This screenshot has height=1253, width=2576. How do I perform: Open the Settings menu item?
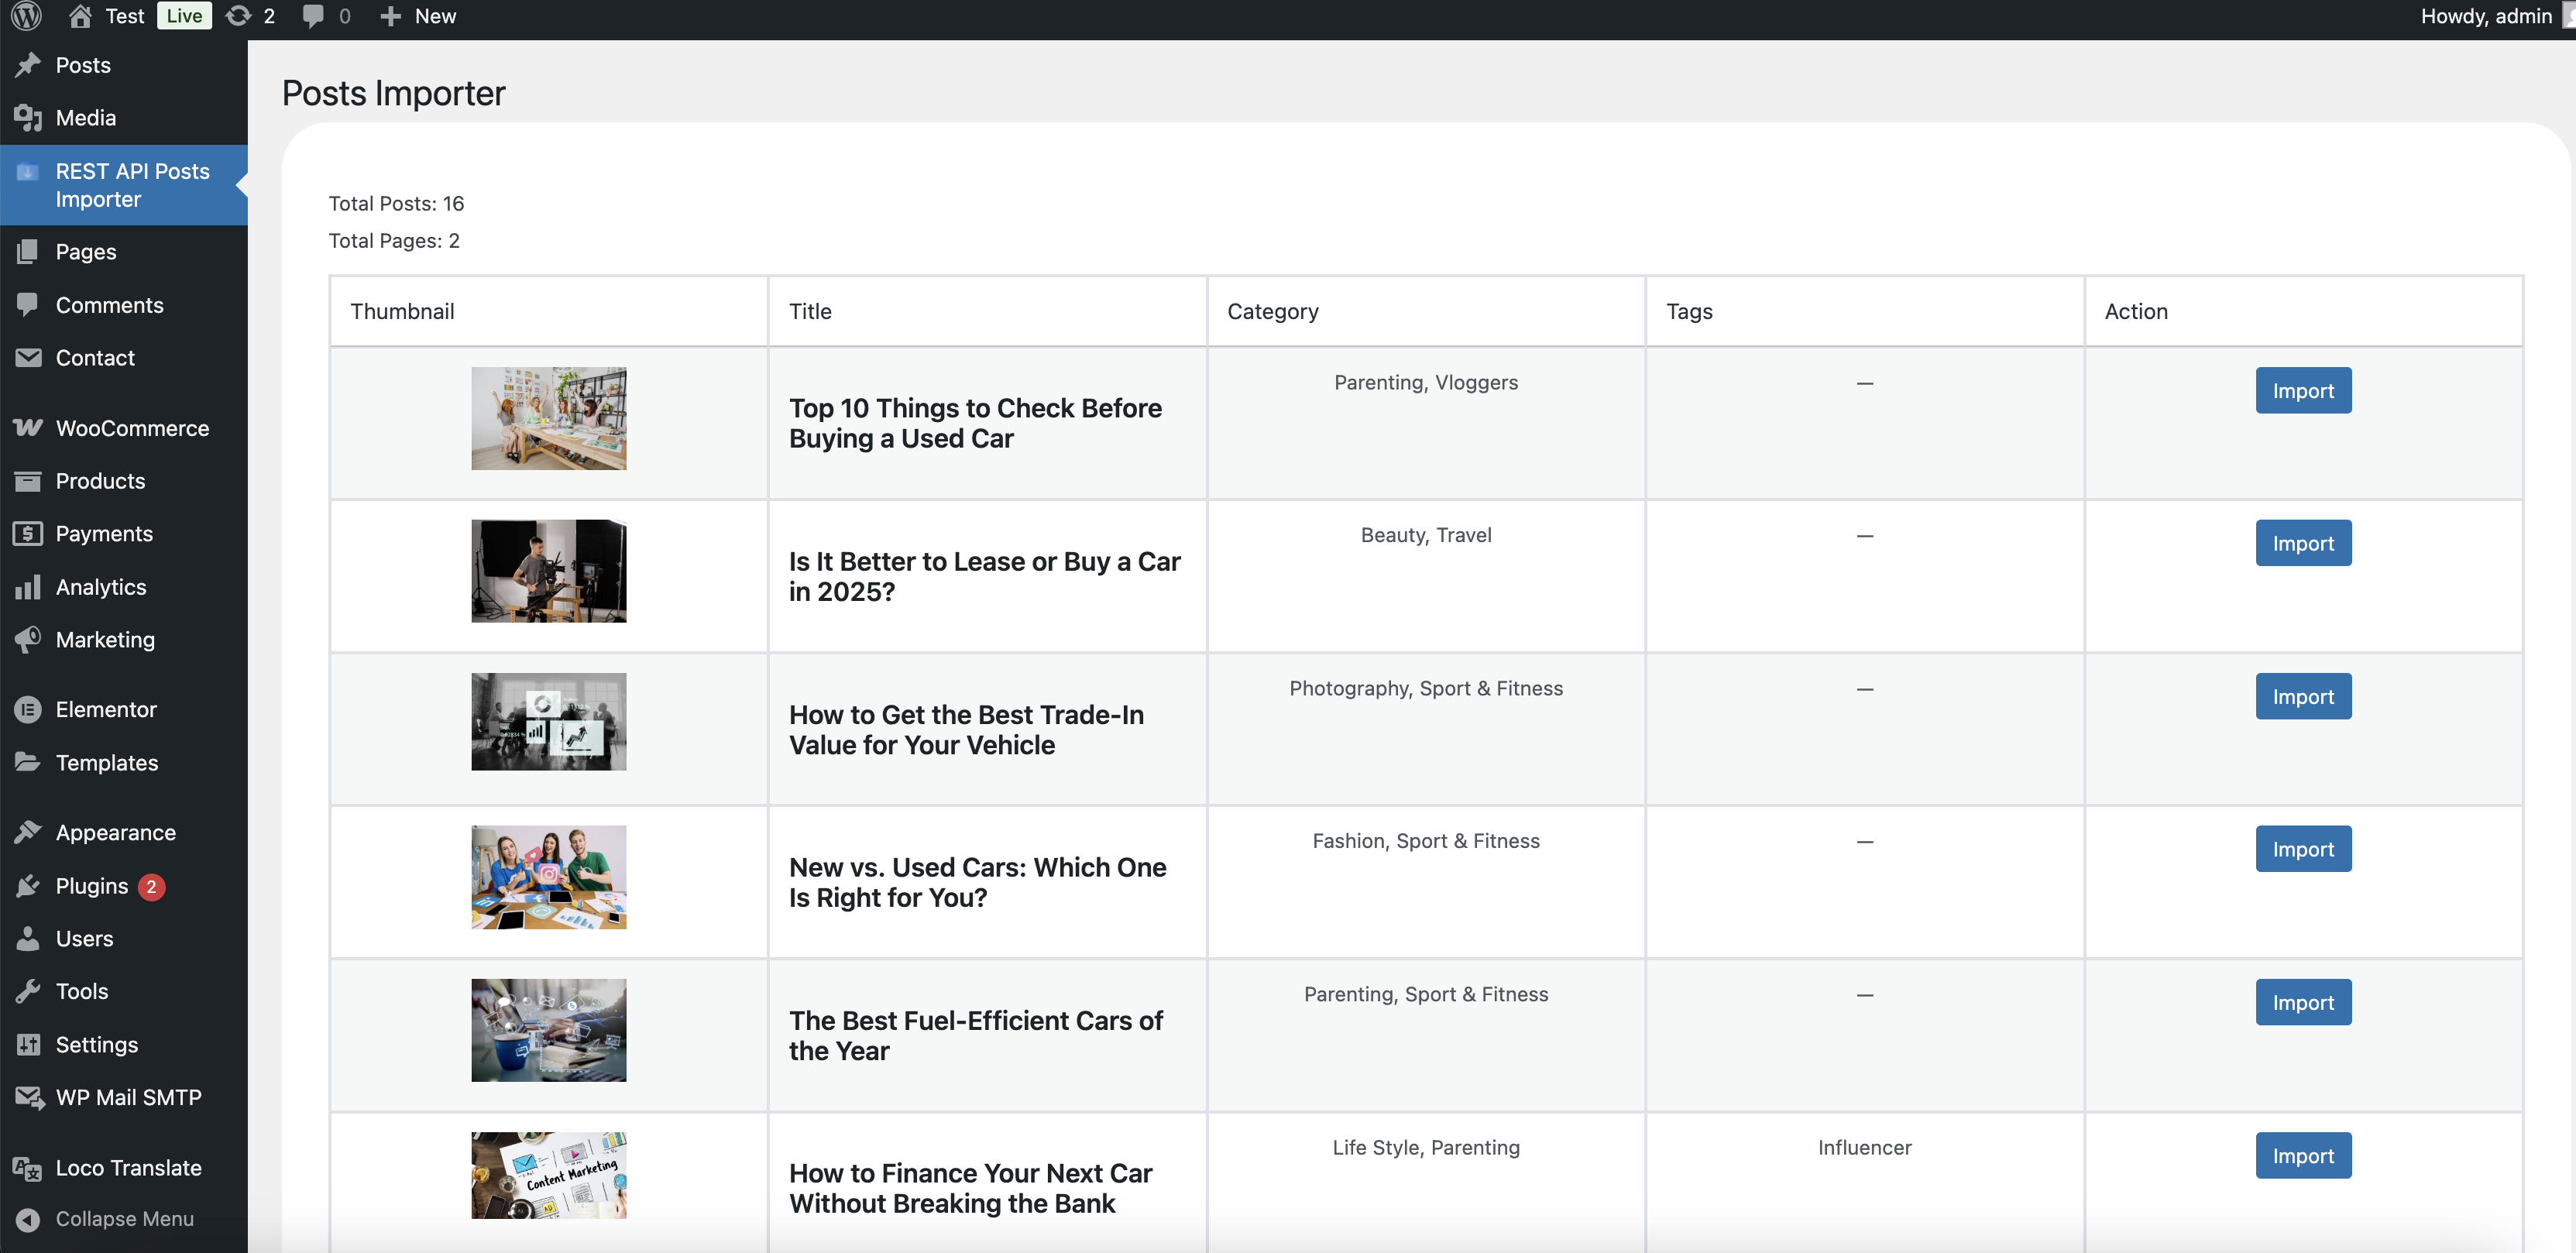pos(97,1044)
